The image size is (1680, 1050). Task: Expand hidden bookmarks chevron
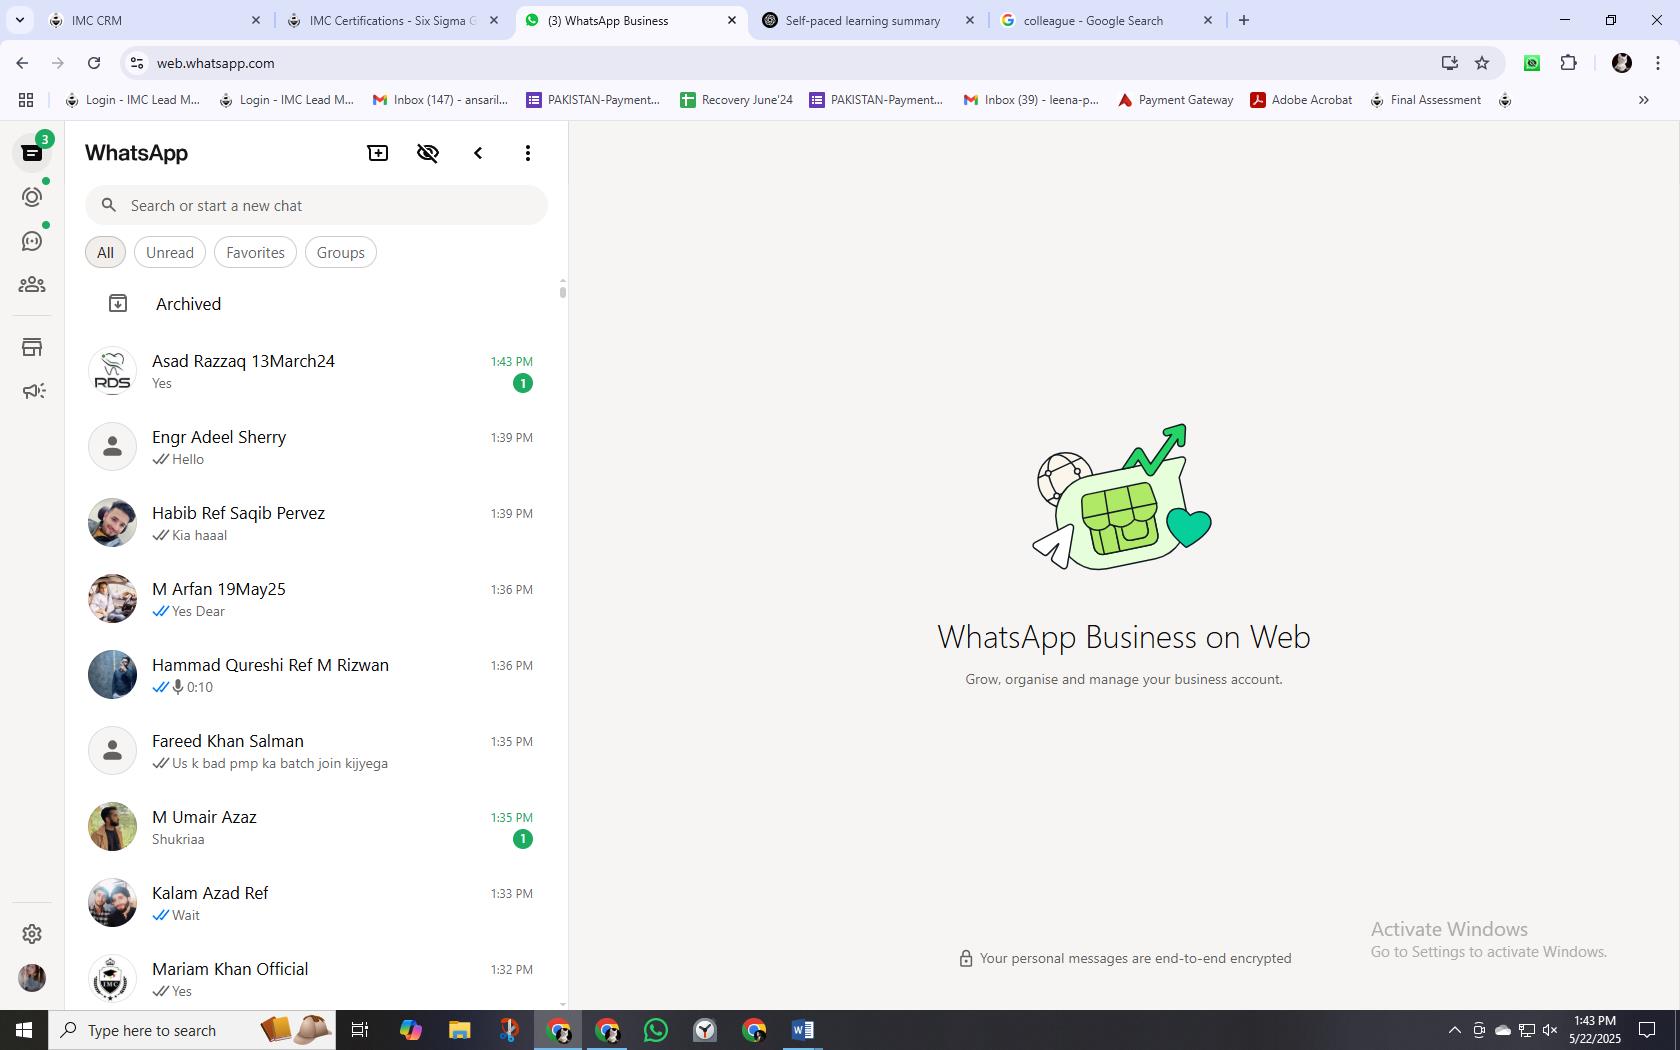1643,100
